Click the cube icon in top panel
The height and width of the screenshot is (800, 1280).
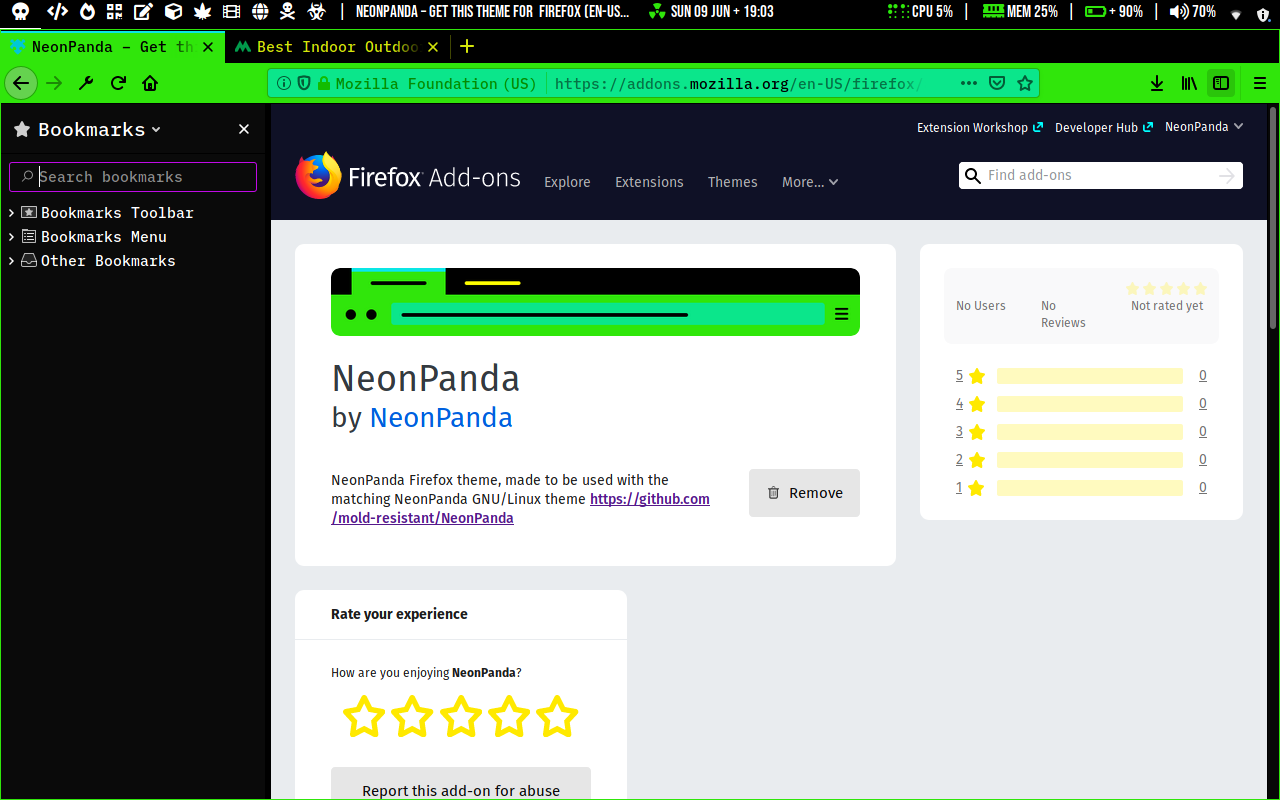pyautogui.click(x=174, y=12)
